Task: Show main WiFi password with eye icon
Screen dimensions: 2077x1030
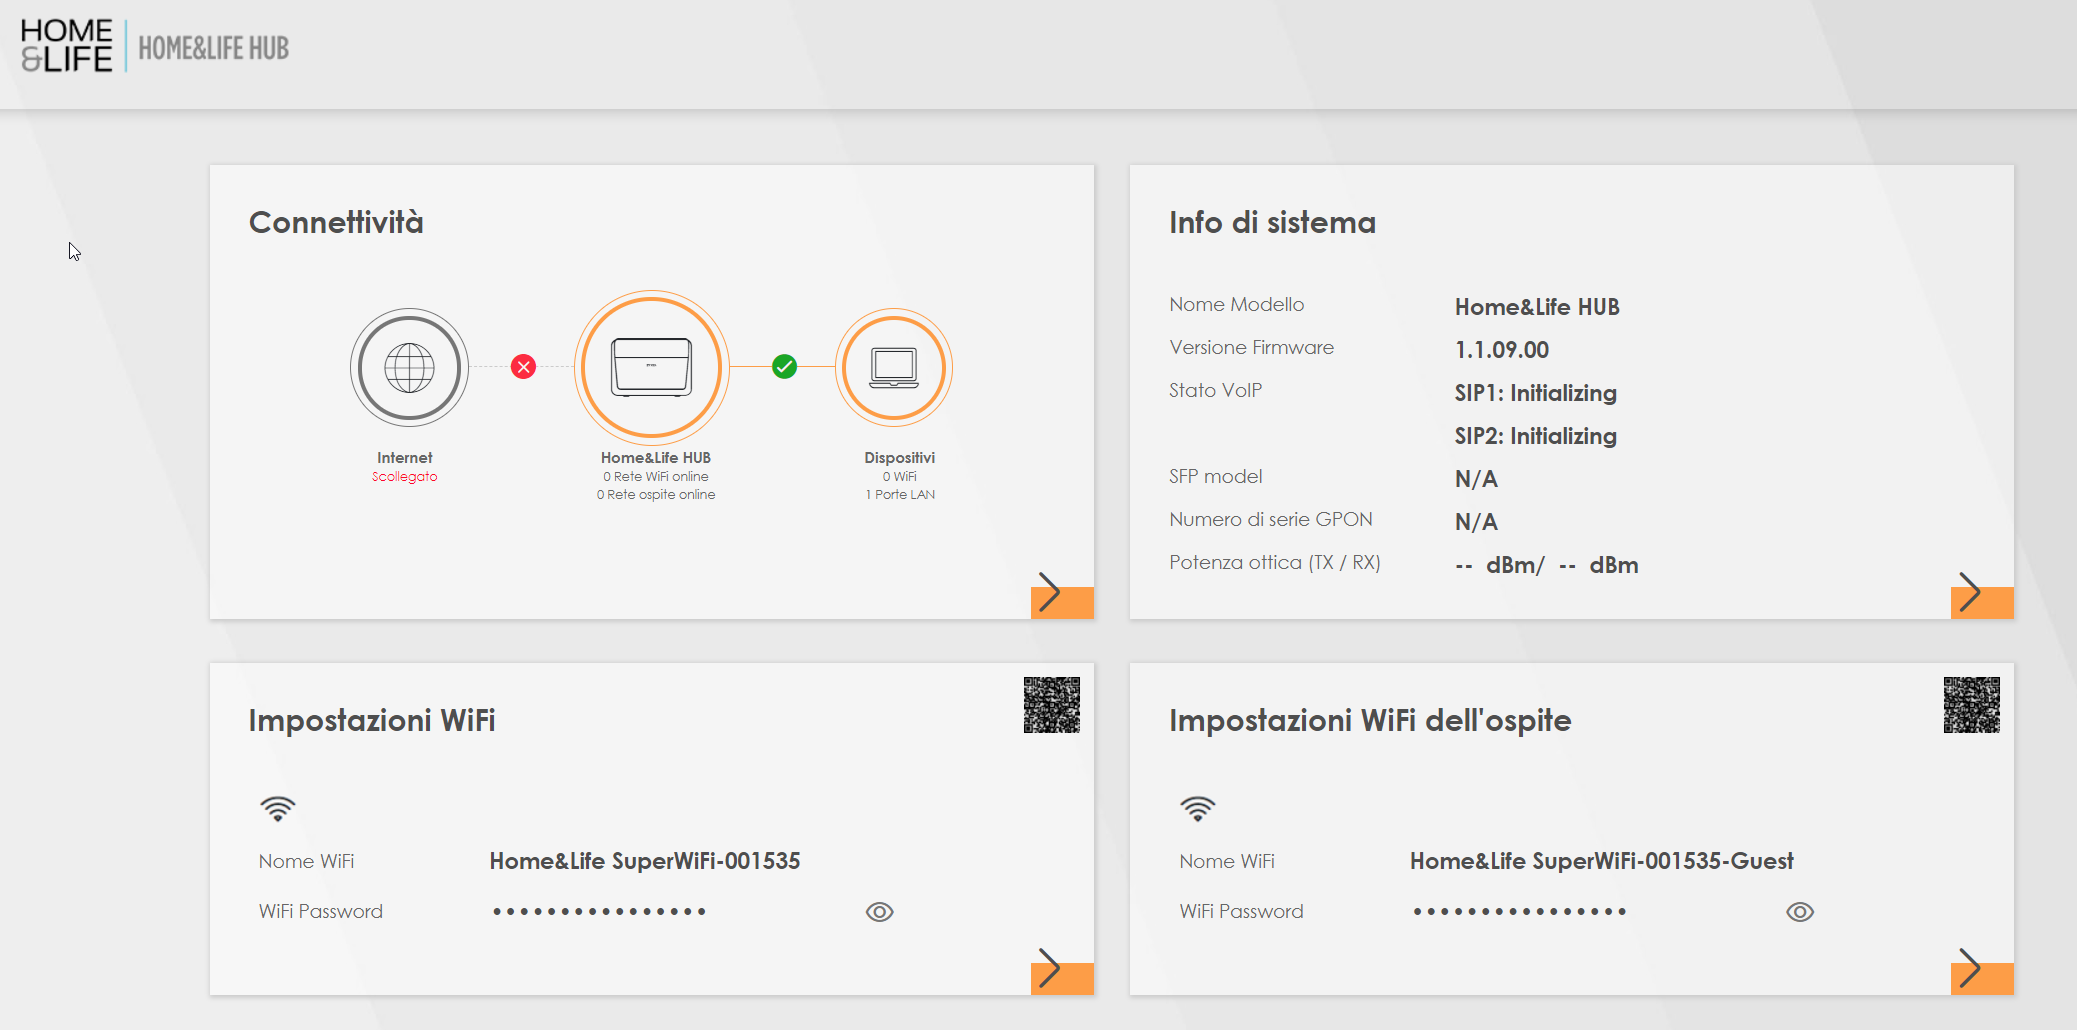Action: click(x=880, y=912)
